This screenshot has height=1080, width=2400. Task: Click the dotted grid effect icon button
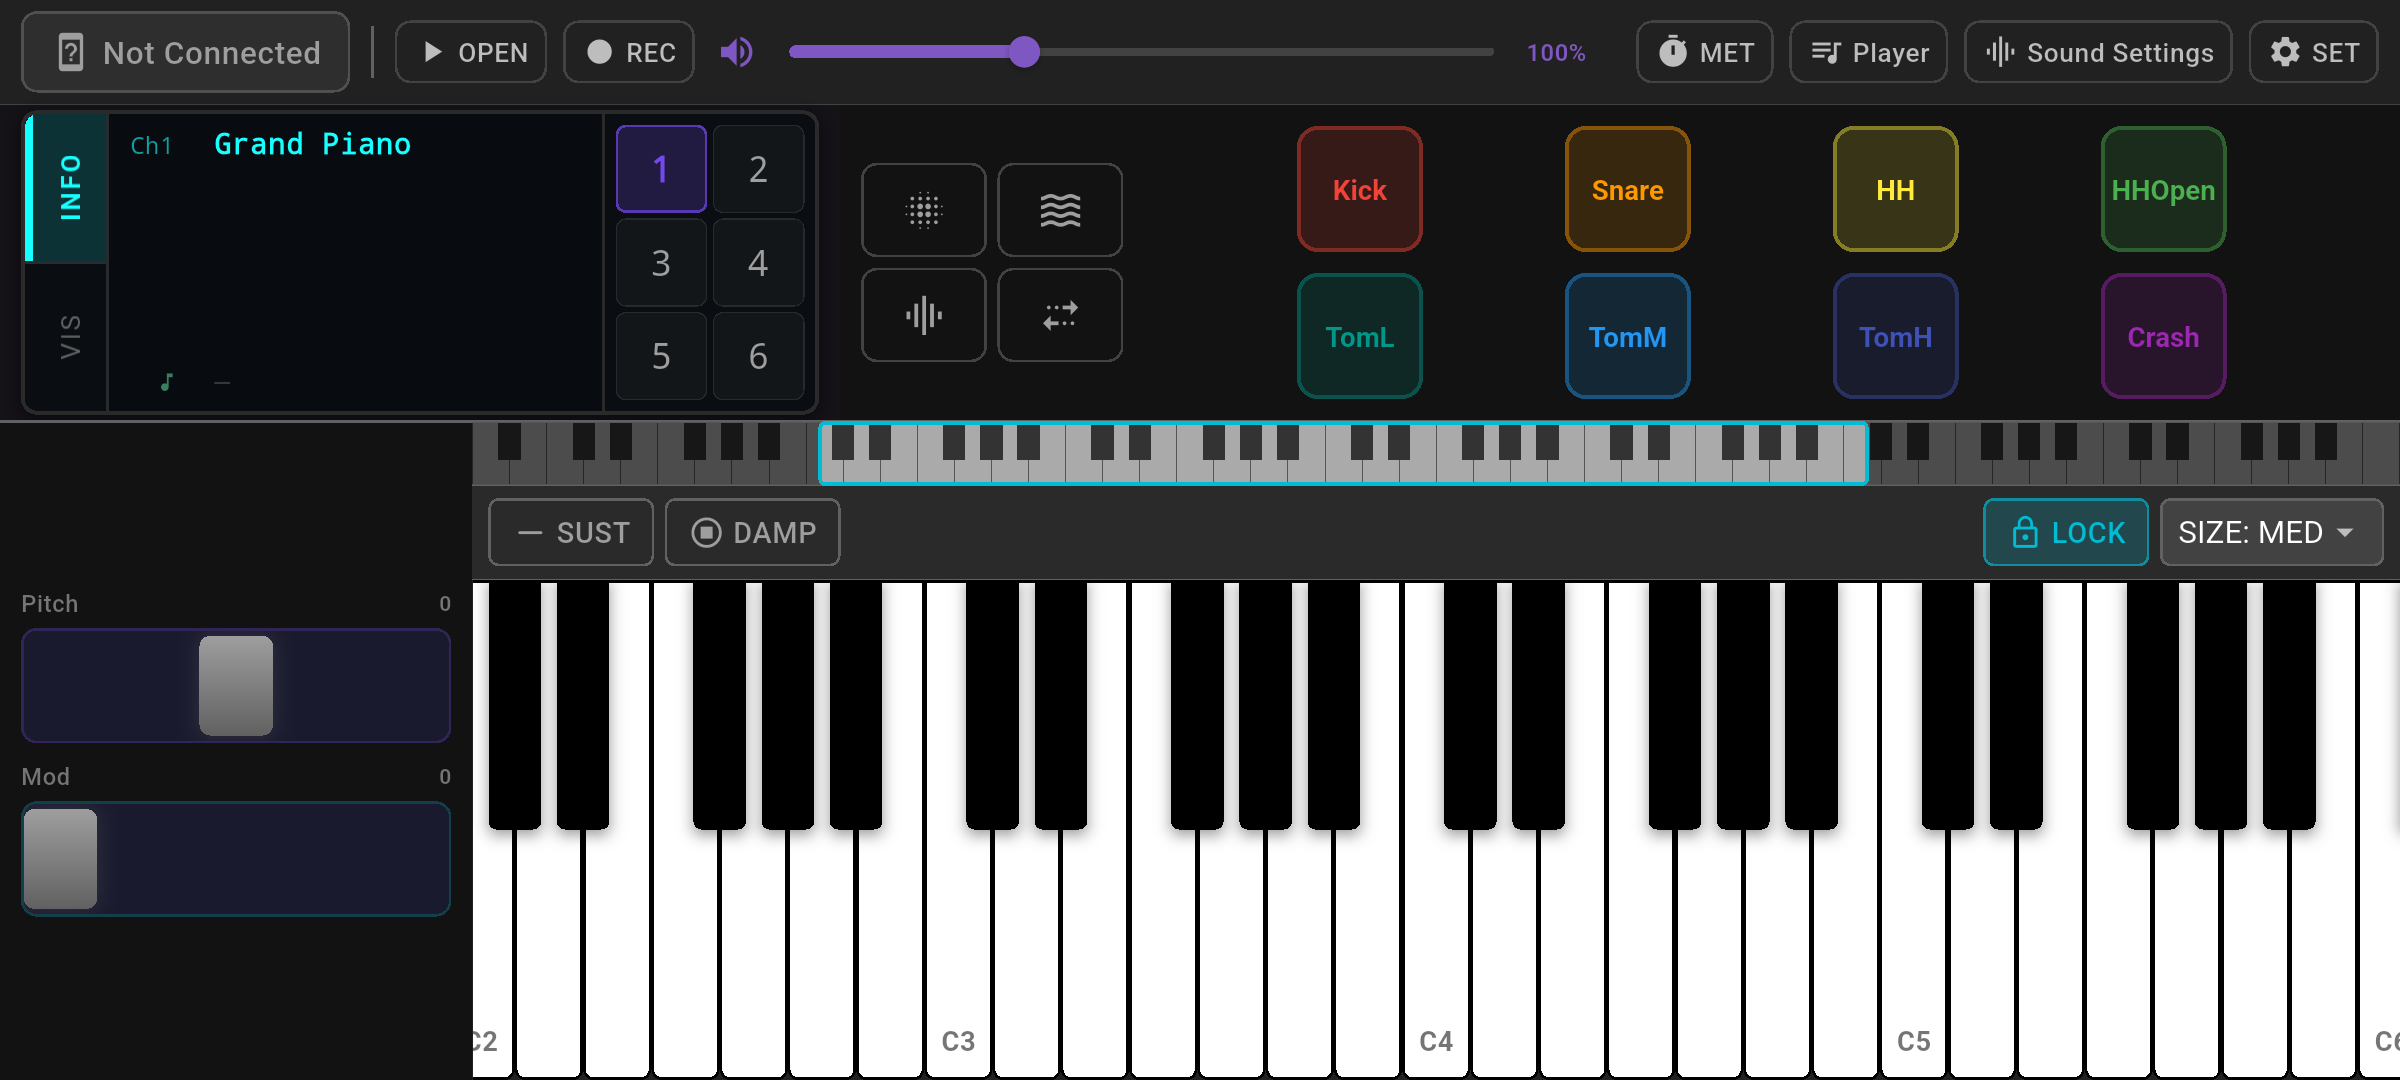pyautogui.click(x=923, y=210)
